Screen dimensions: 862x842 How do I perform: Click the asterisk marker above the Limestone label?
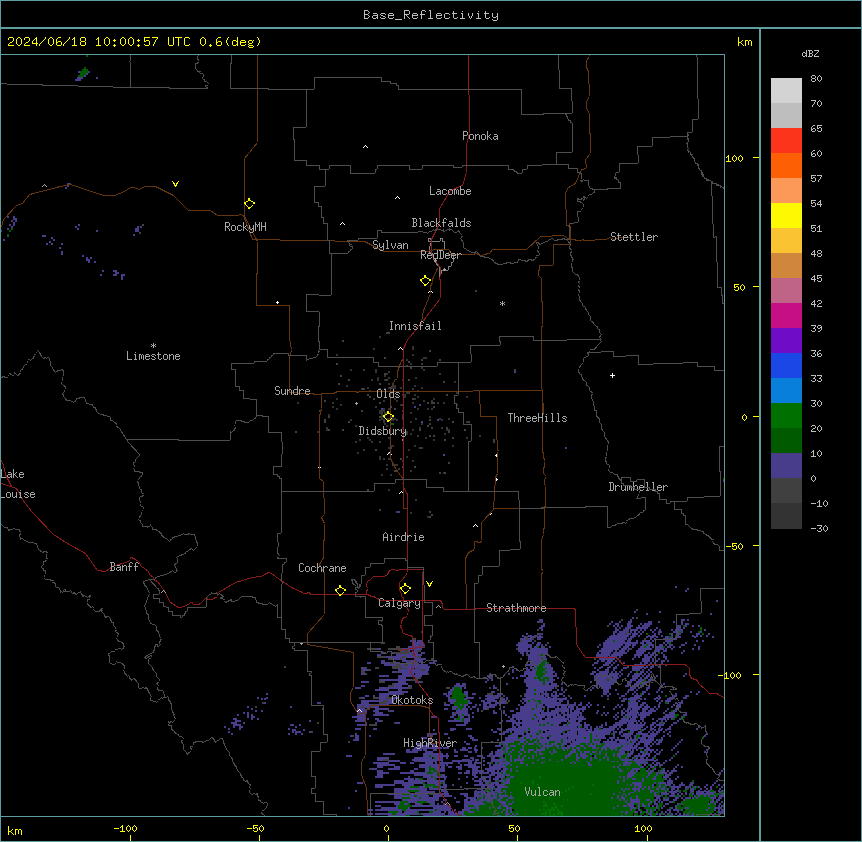tap(153, 346)
